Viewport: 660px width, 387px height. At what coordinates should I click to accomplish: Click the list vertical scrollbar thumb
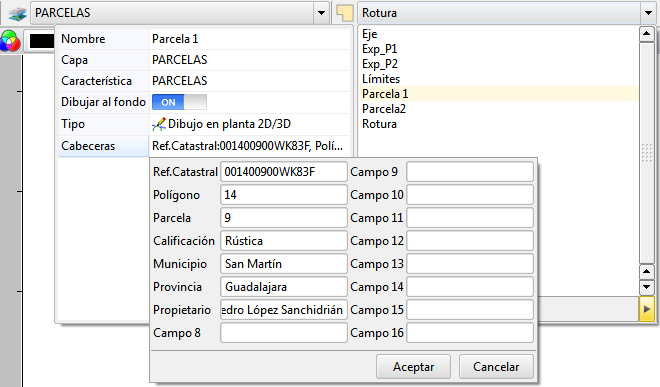[647, 152]
